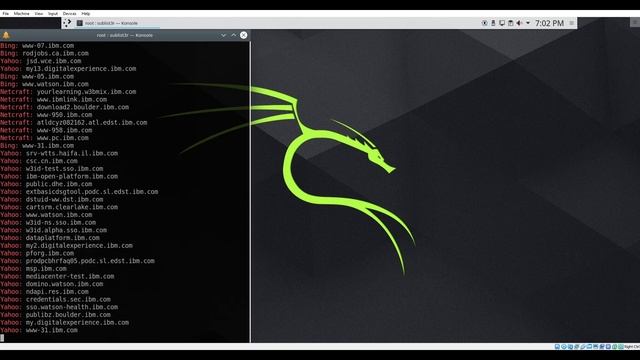This screenshot has width=640, height=360.
Task: Click the Yahoo 'www-31.ibm.com' last line
Action: click(39, 330)
